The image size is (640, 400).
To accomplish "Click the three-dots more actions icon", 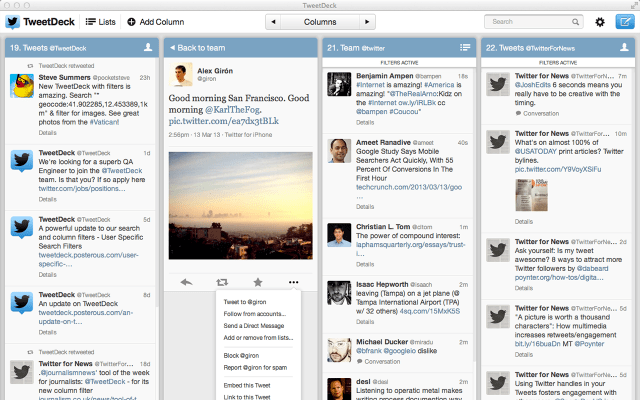I will (293, 283).
